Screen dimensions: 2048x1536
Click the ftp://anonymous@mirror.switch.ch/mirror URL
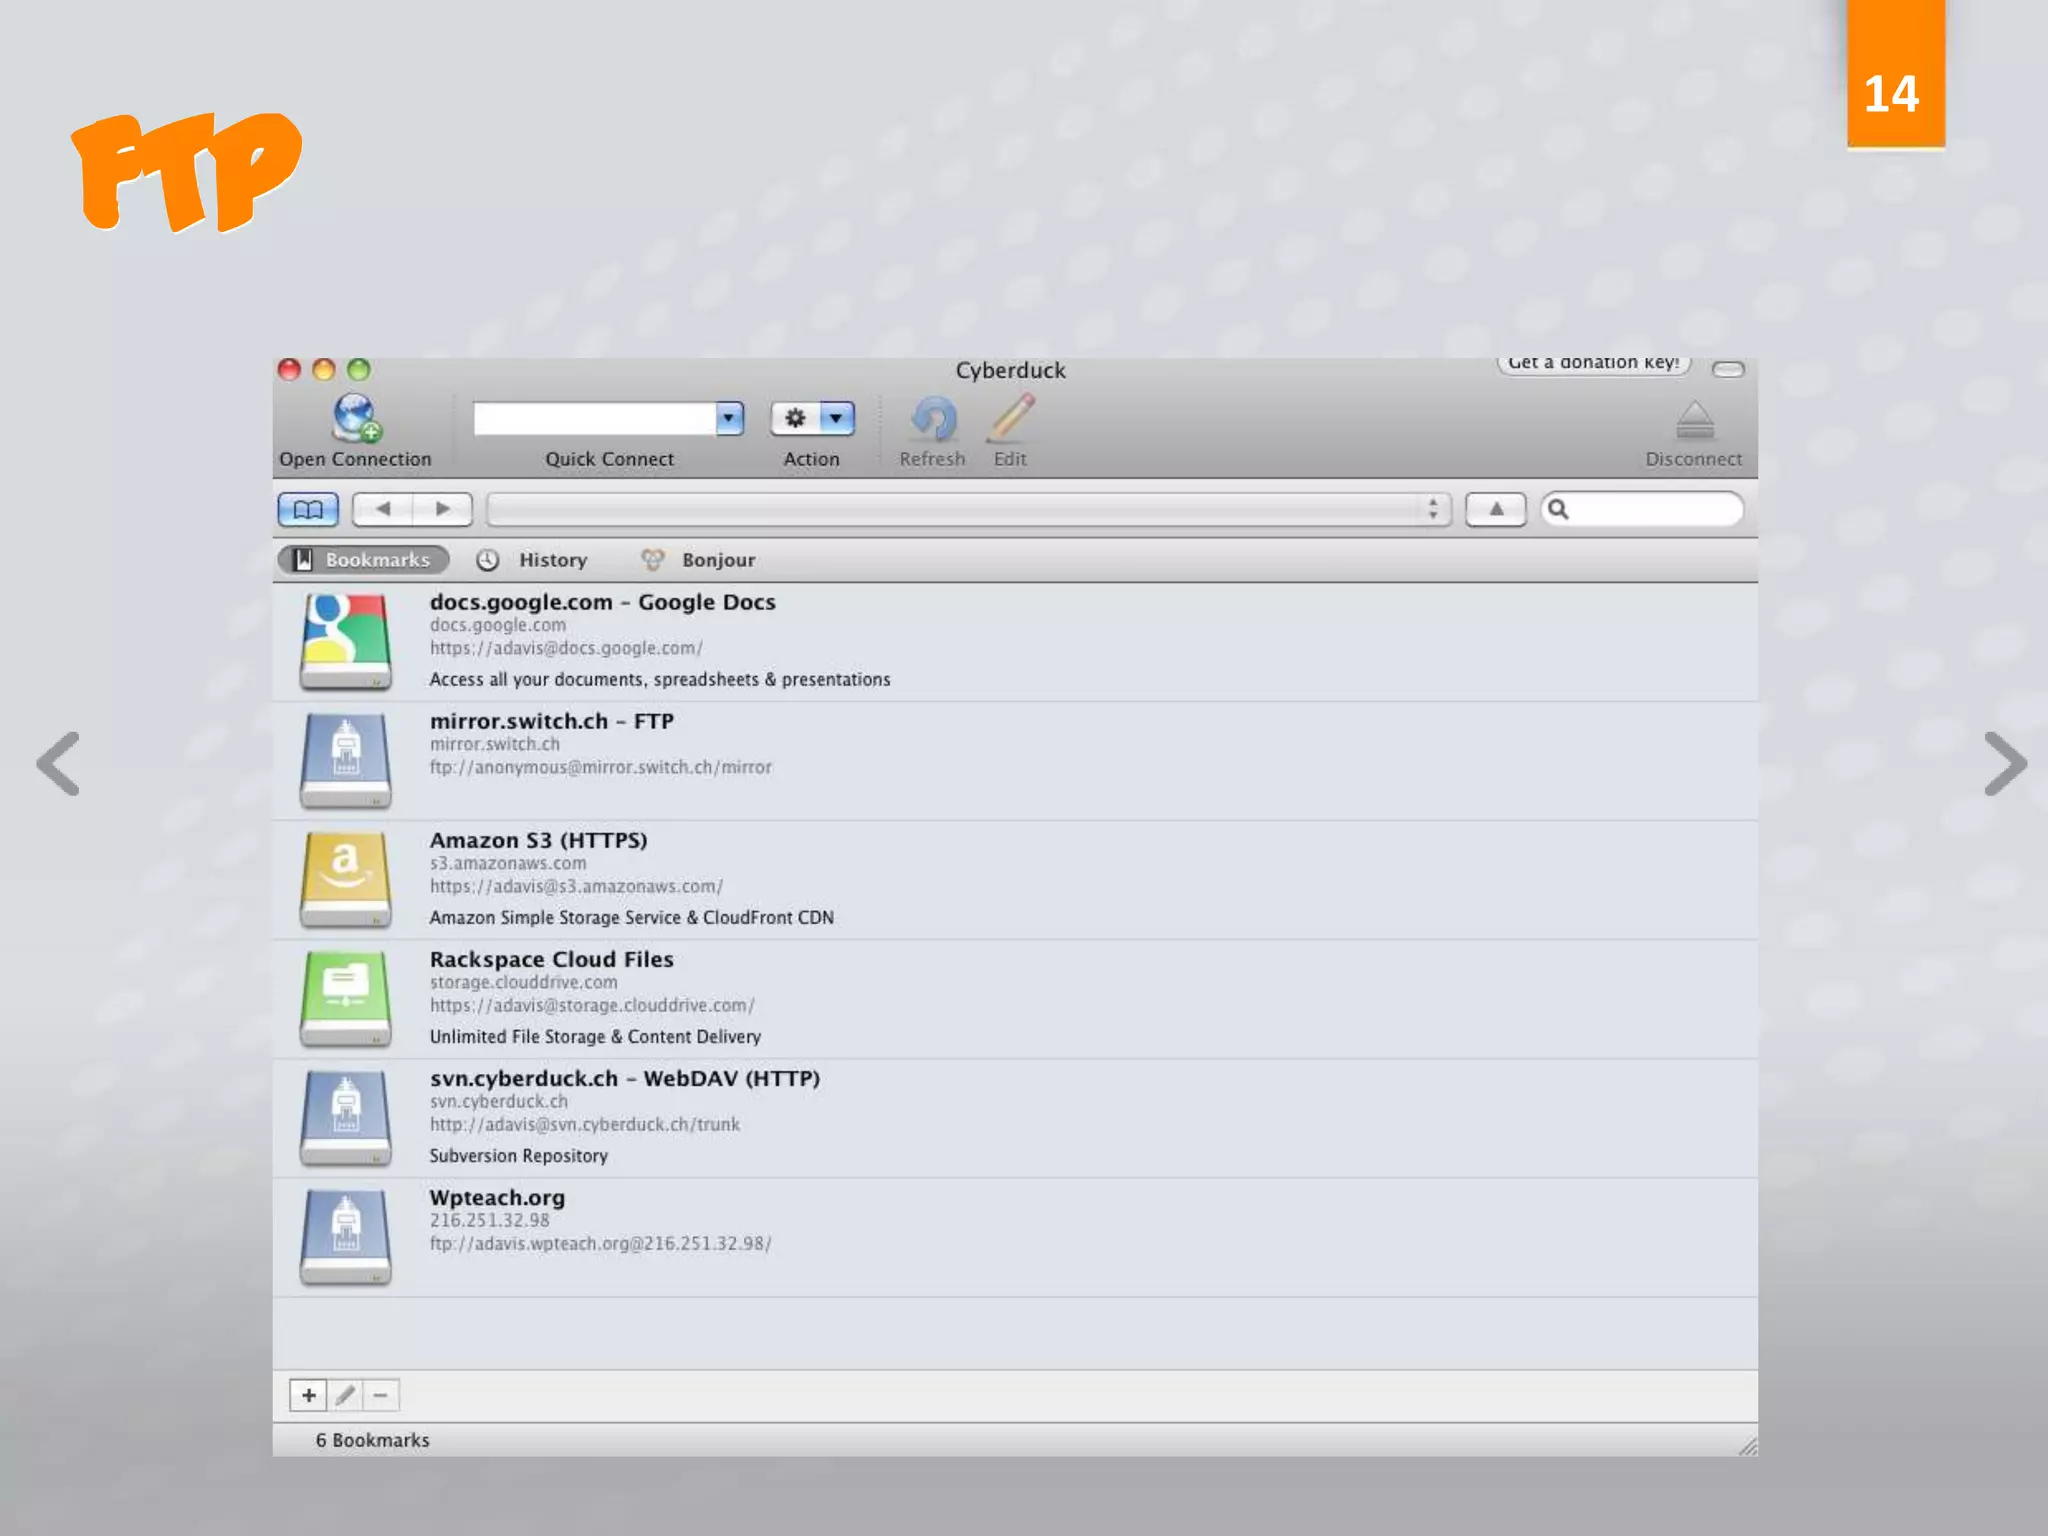pos(601,767)
